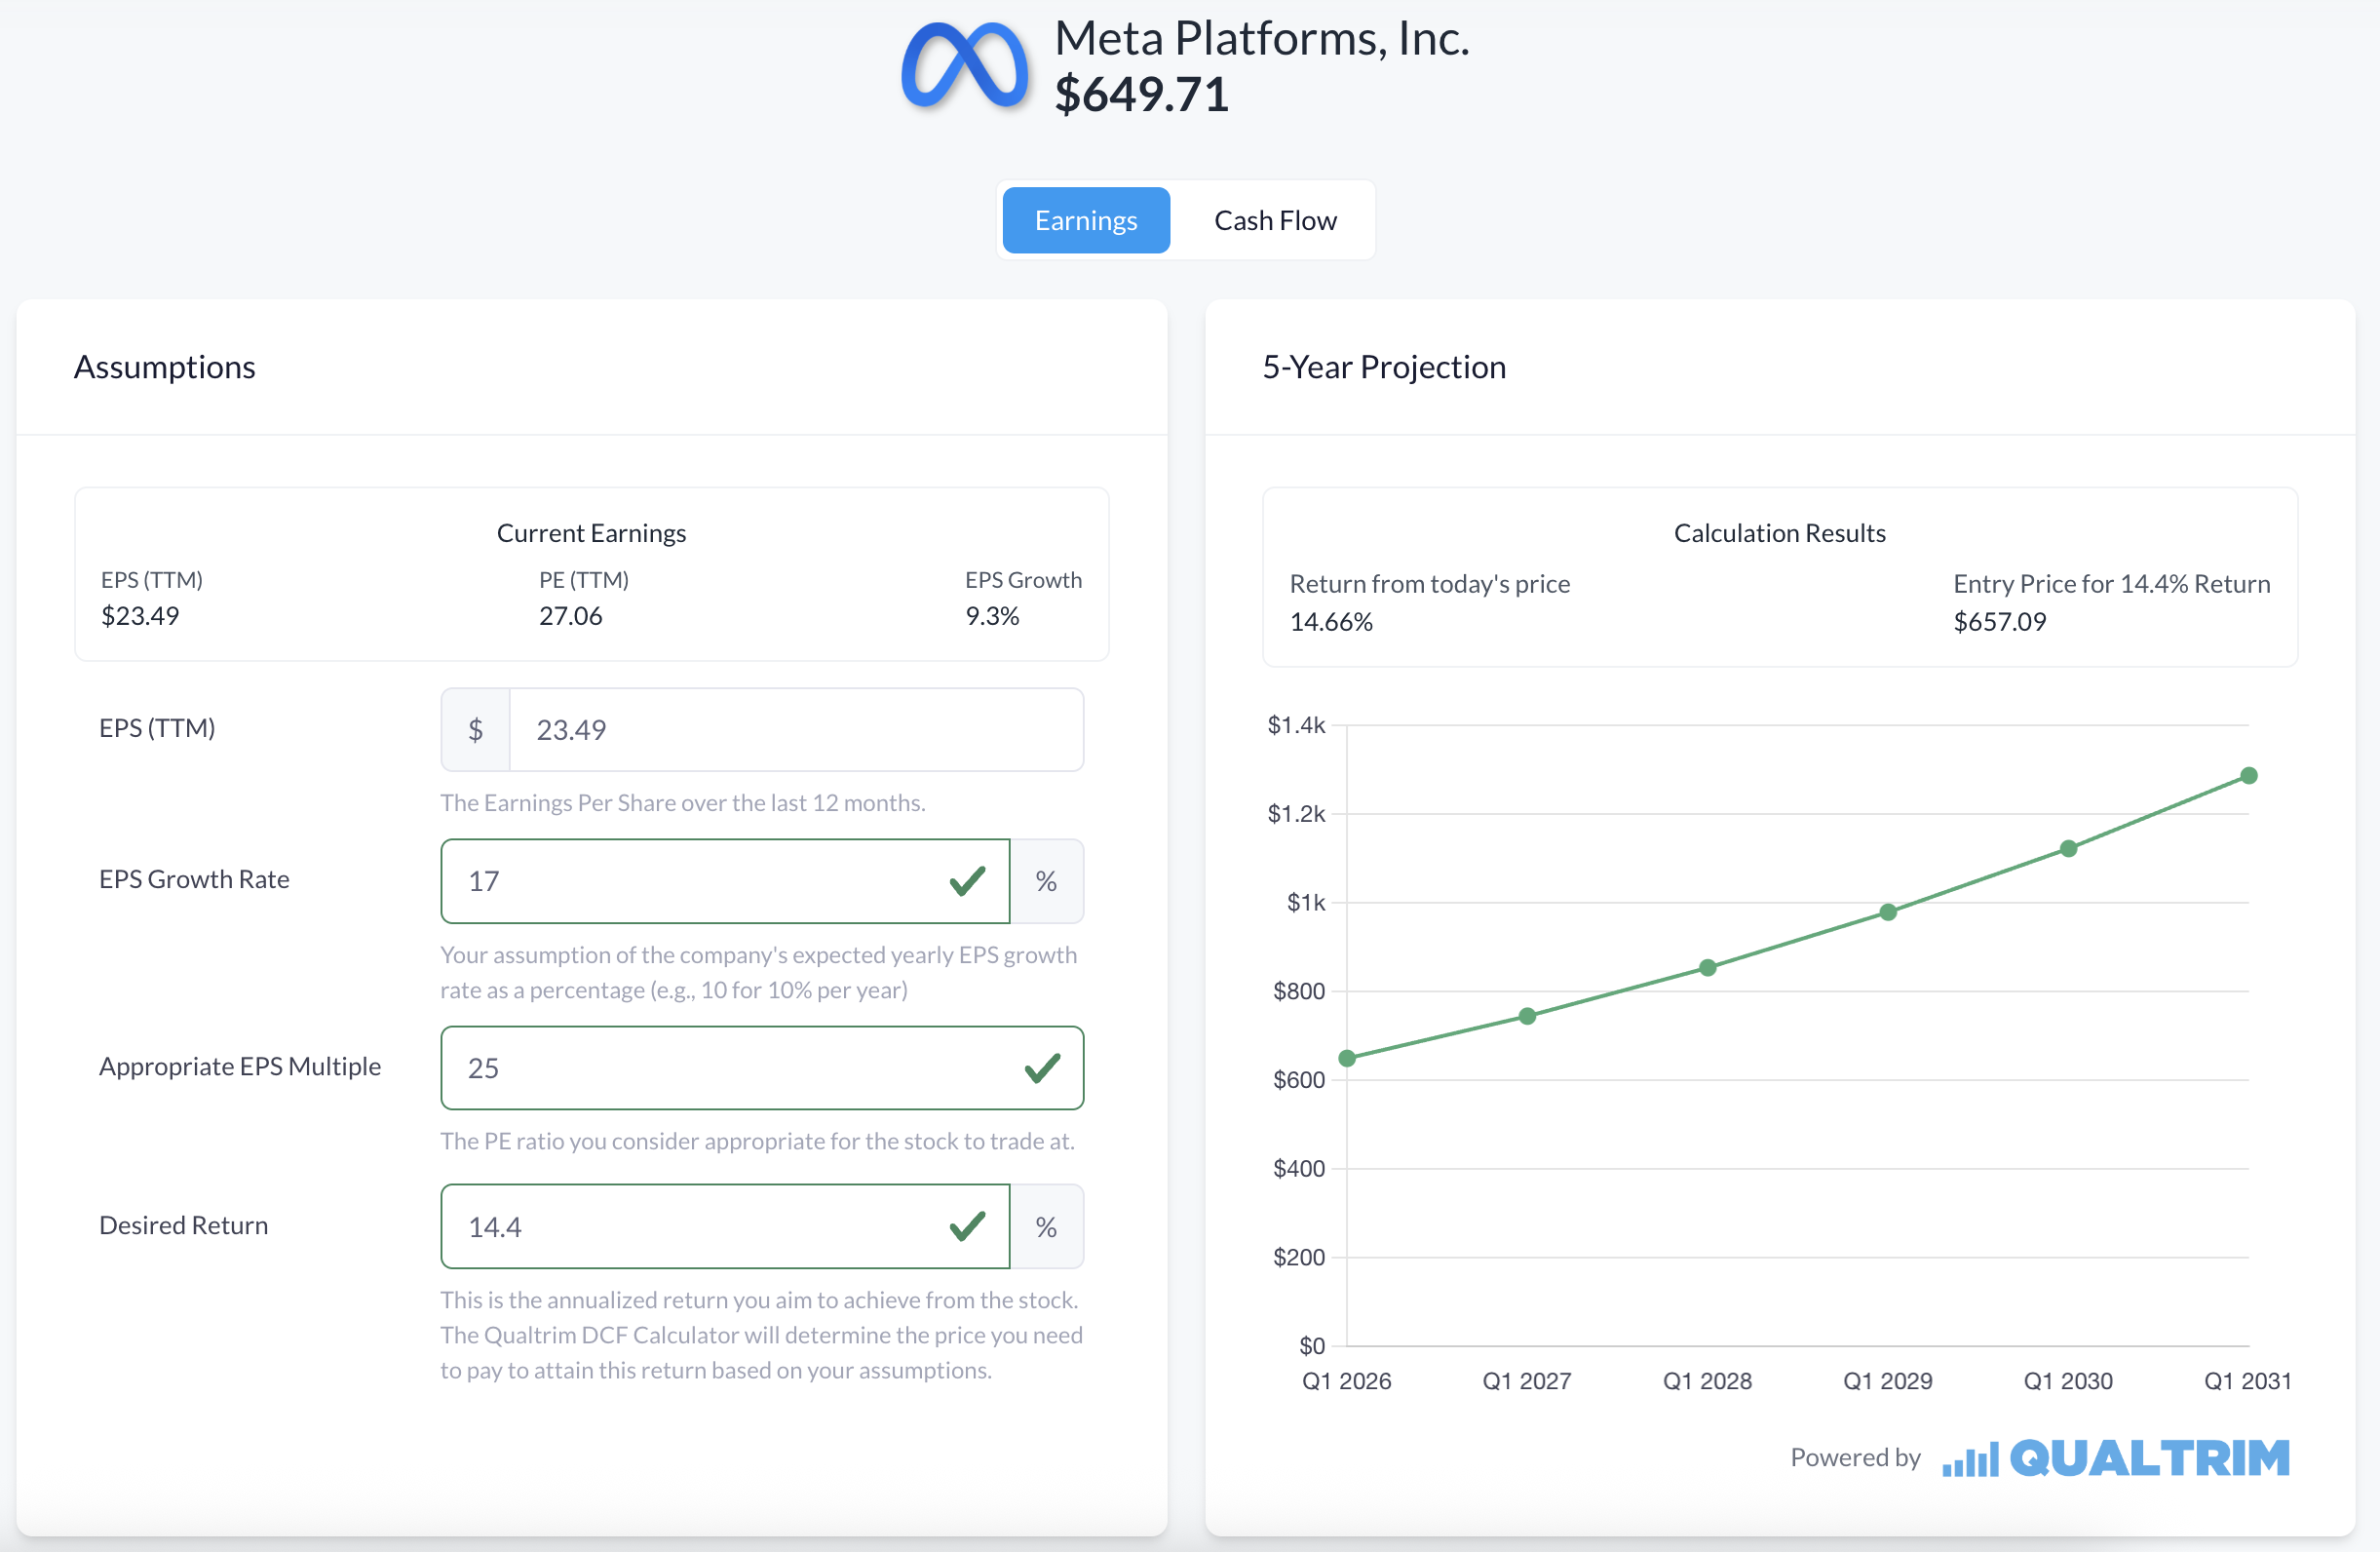Click the QUALTRIM brand link
Image resolution: width=2380 pixels, height=1552 pixels.
coord(2149,1458)
